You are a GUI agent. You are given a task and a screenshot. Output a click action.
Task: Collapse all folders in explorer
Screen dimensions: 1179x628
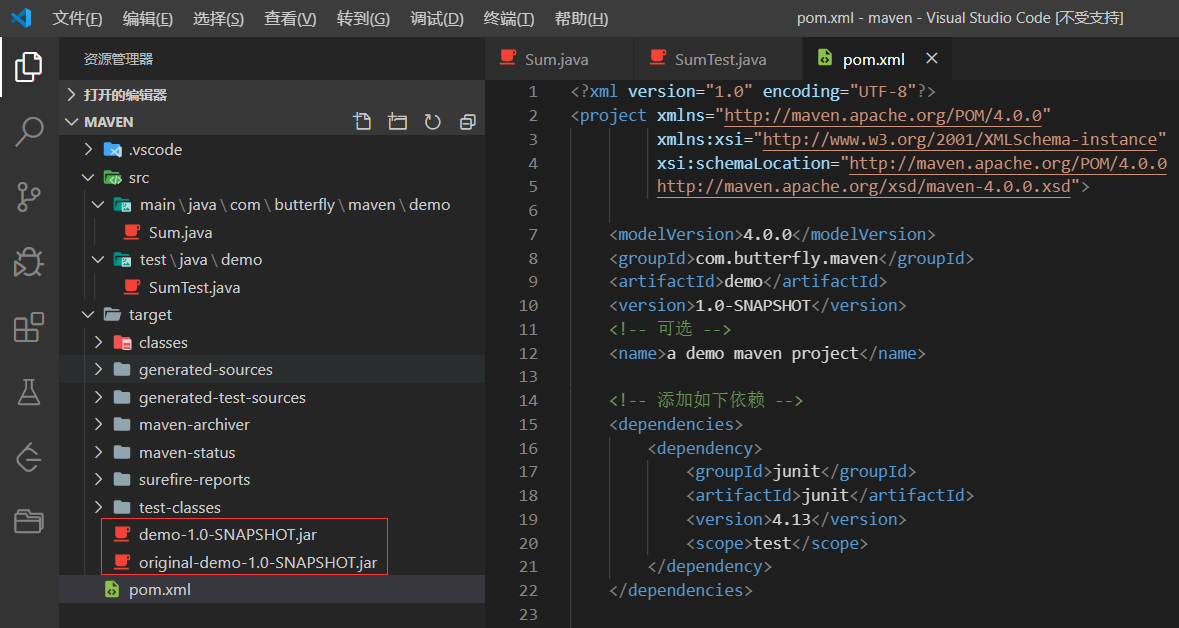point(467,122)
